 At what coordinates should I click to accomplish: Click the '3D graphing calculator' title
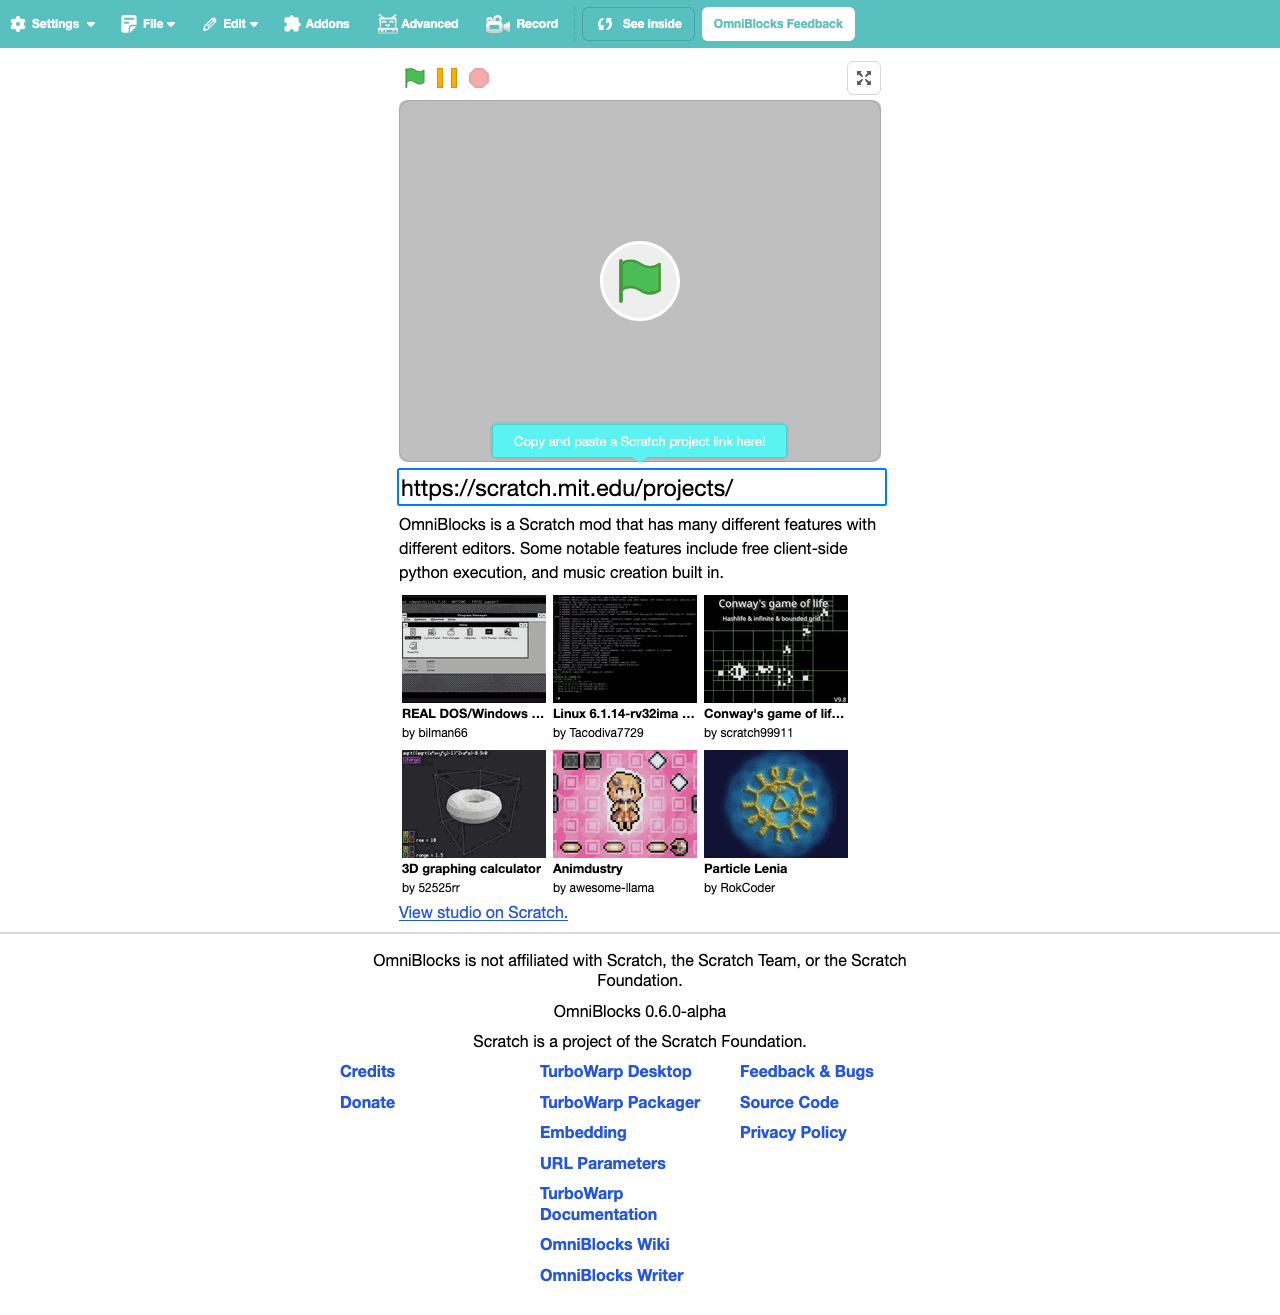coord(471,869)
